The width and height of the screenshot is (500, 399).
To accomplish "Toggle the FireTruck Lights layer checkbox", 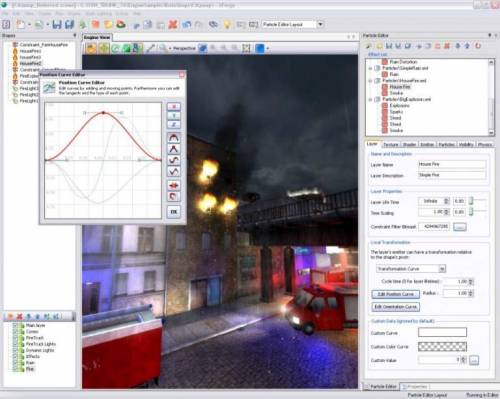I will coord(15,344).
